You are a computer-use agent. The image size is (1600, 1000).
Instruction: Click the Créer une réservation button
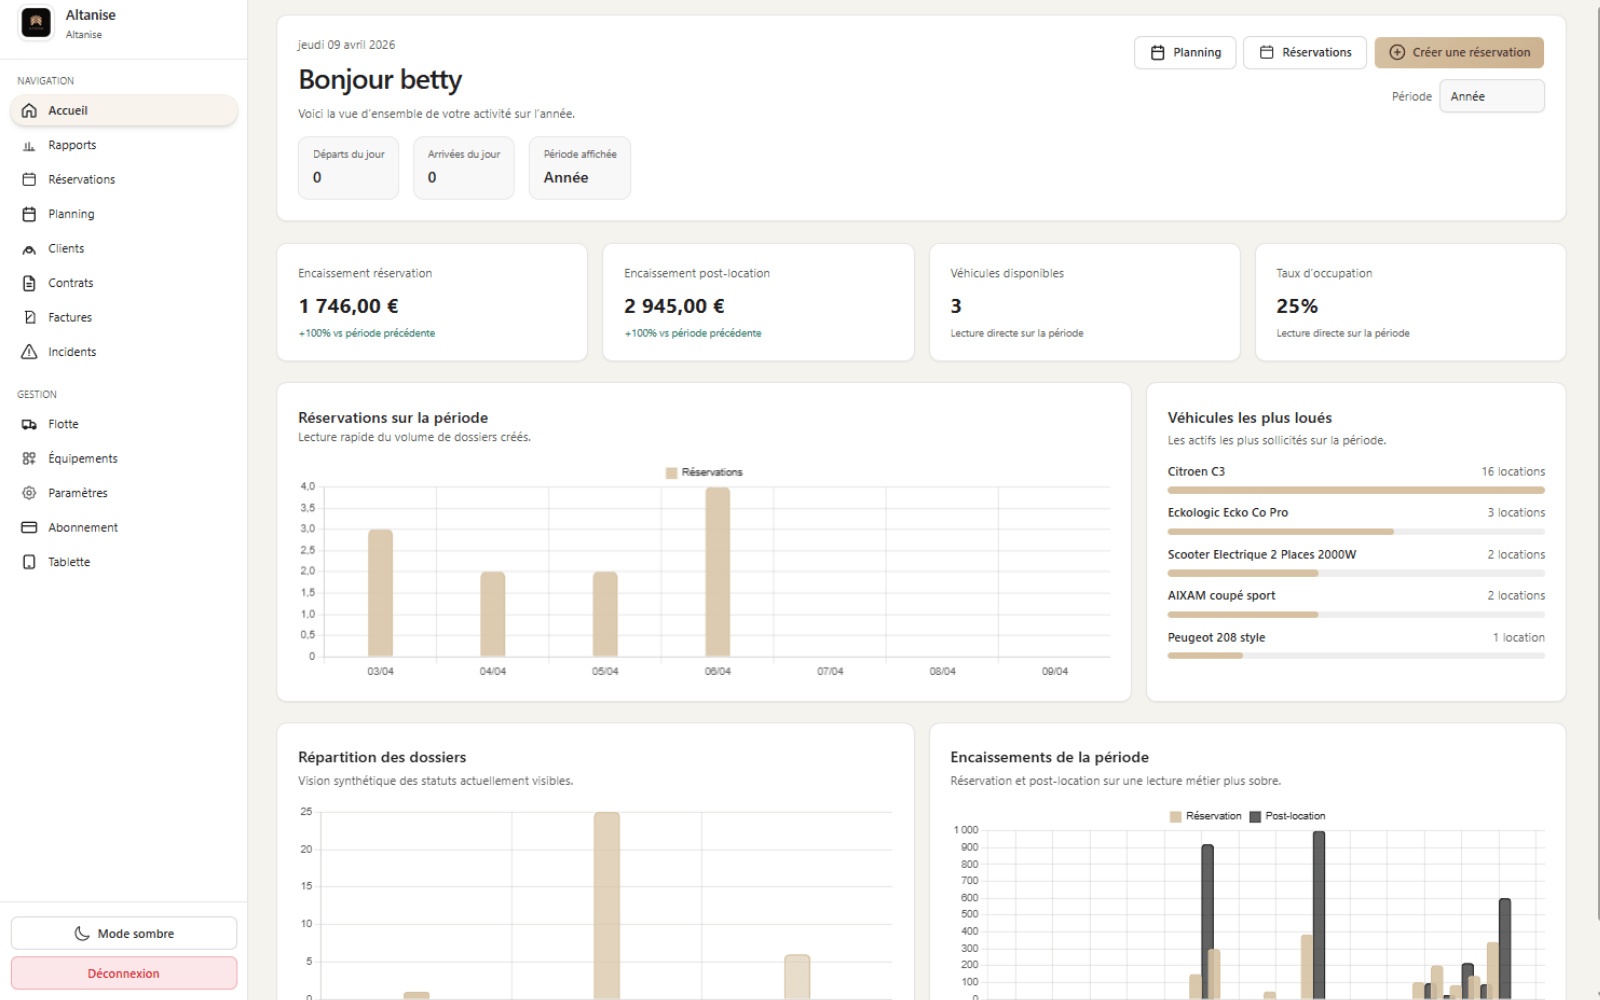click(x=1458, y=52)
